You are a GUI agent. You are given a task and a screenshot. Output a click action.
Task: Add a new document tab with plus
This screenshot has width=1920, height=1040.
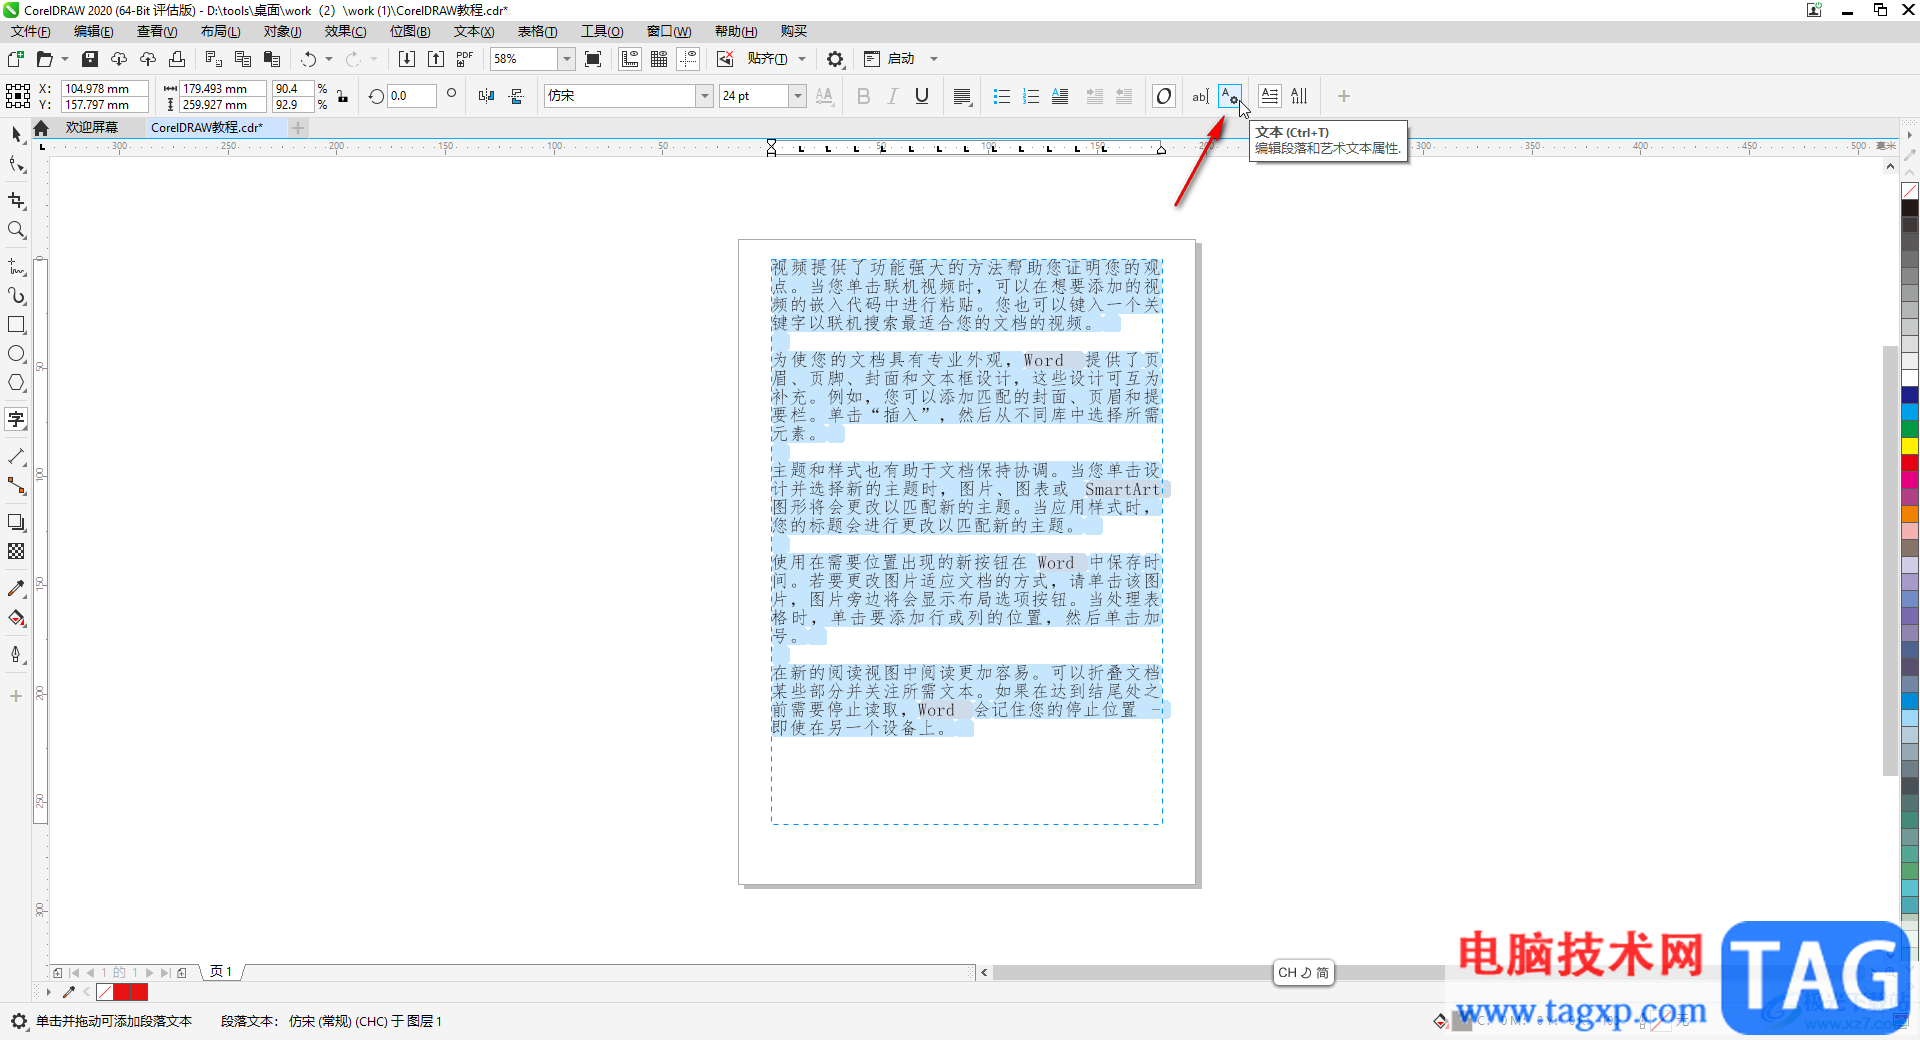pyautogui.click(x=298, y=127)
